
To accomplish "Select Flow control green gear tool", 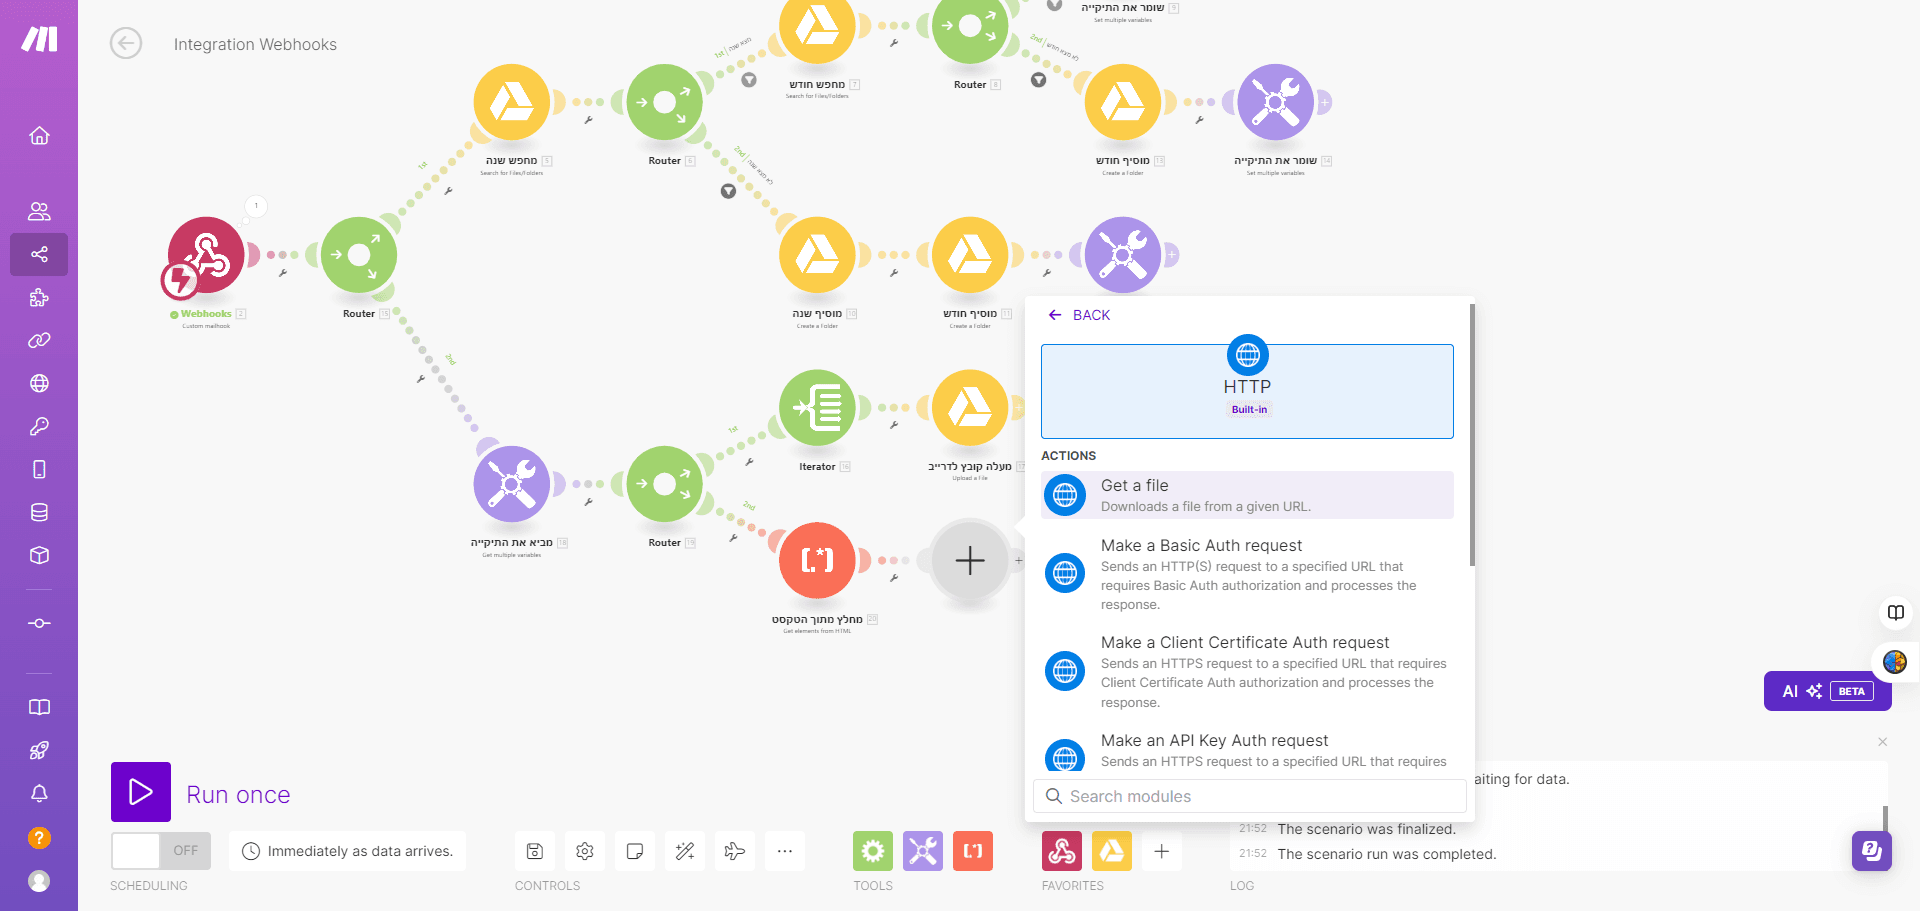I will [x=873, y=851].
